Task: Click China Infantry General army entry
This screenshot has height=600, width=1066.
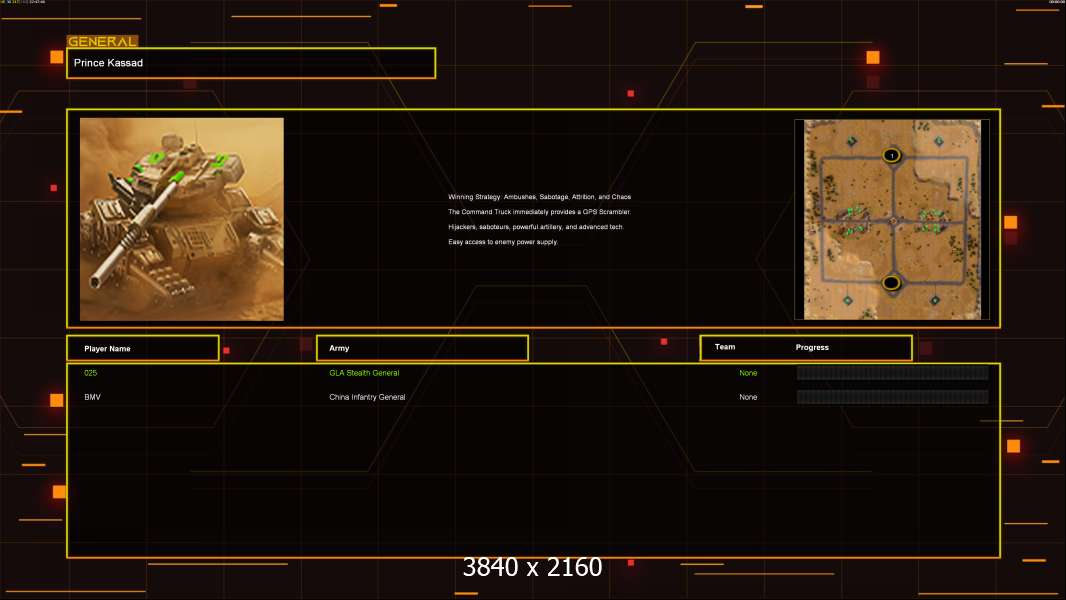Action: [x=367, y=398]
